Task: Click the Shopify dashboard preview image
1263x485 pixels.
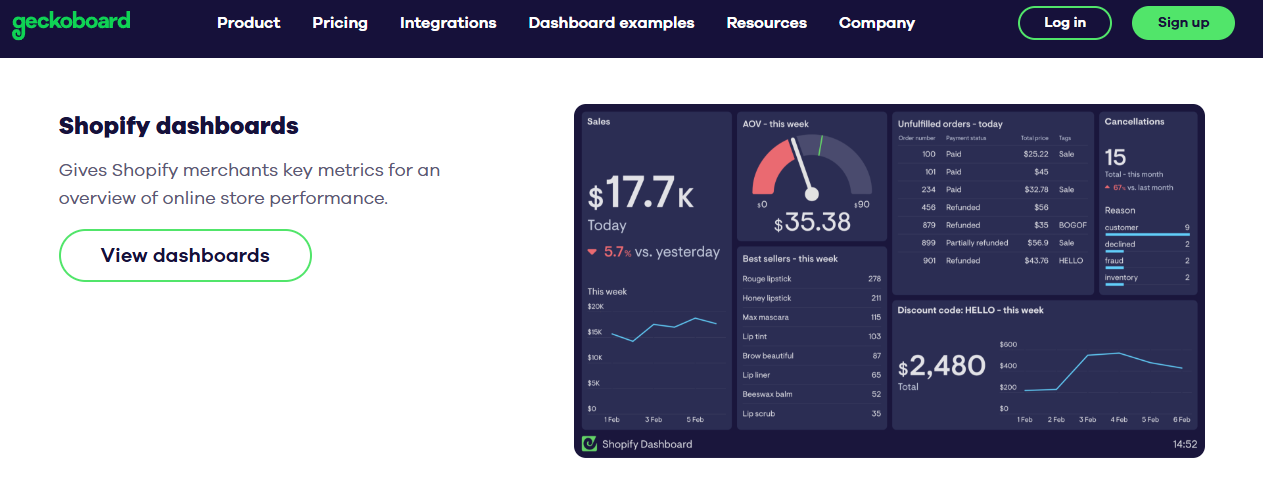Action: [889, 281]
